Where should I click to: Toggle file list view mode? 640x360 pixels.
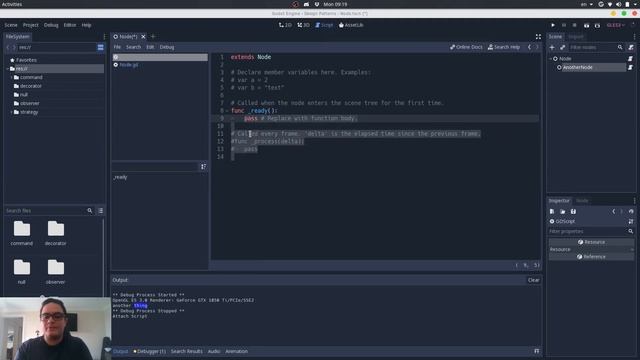pos(101,211)
